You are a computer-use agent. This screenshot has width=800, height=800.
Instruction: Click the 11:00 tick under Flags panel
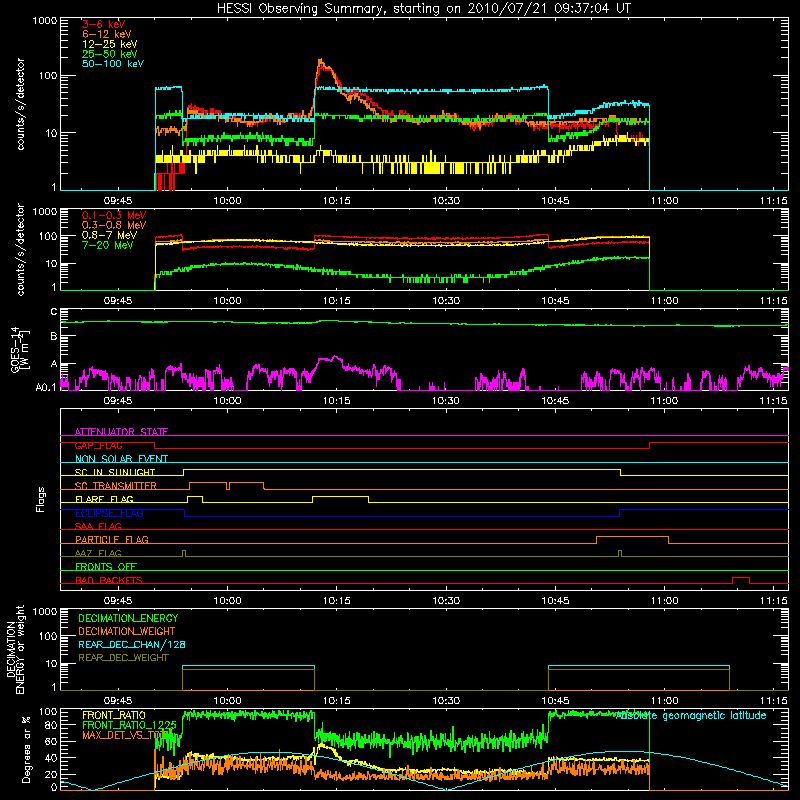(x=664, y=601)
